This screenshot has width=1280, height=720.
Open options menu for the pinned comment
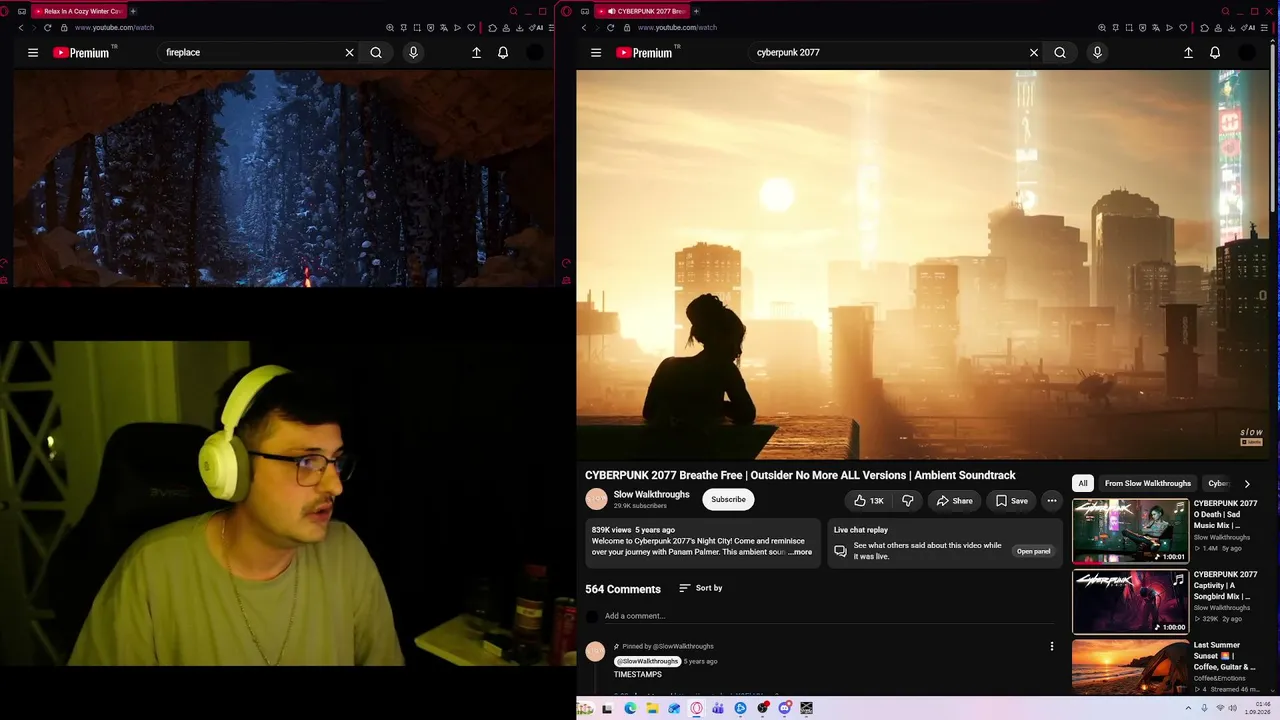coord(1051,647)
